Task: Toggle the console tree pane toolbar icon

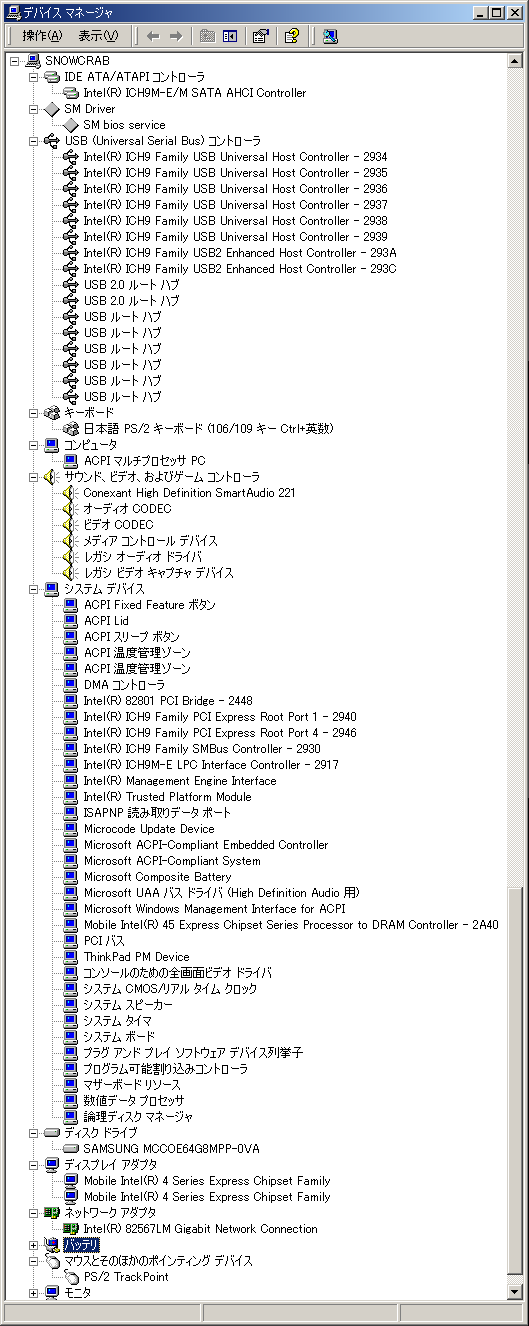Action: tap(230, 36)
